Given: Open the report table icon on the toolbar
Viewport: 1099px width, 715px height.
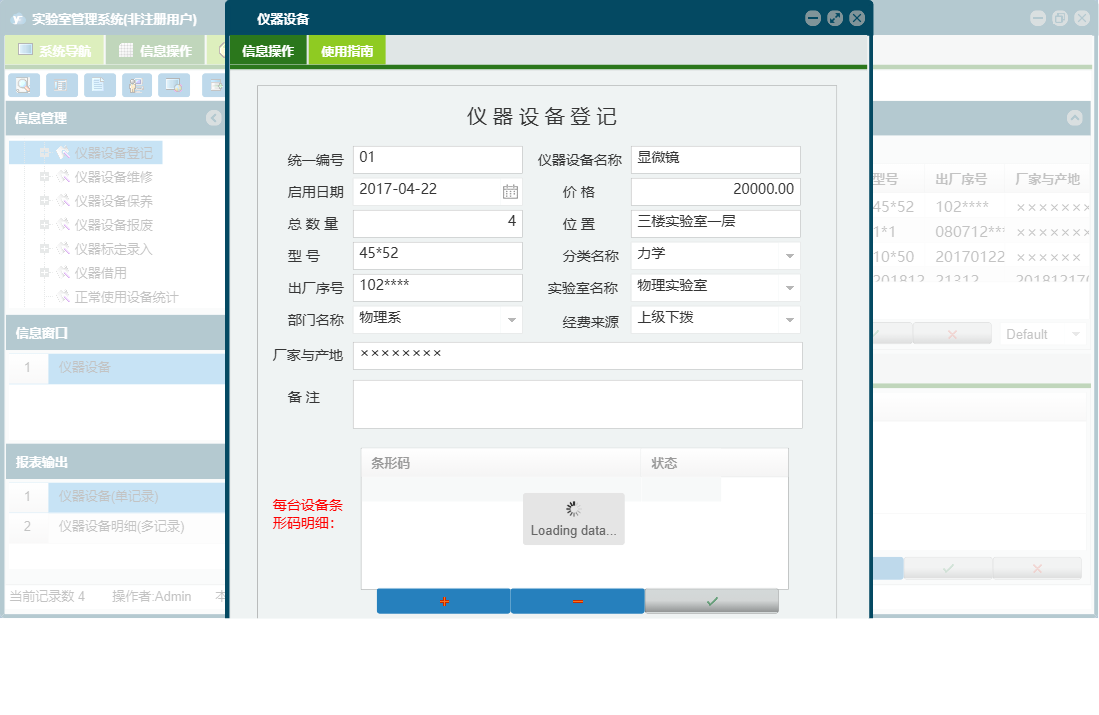Looking at the screenshot, I should (61, 85).
